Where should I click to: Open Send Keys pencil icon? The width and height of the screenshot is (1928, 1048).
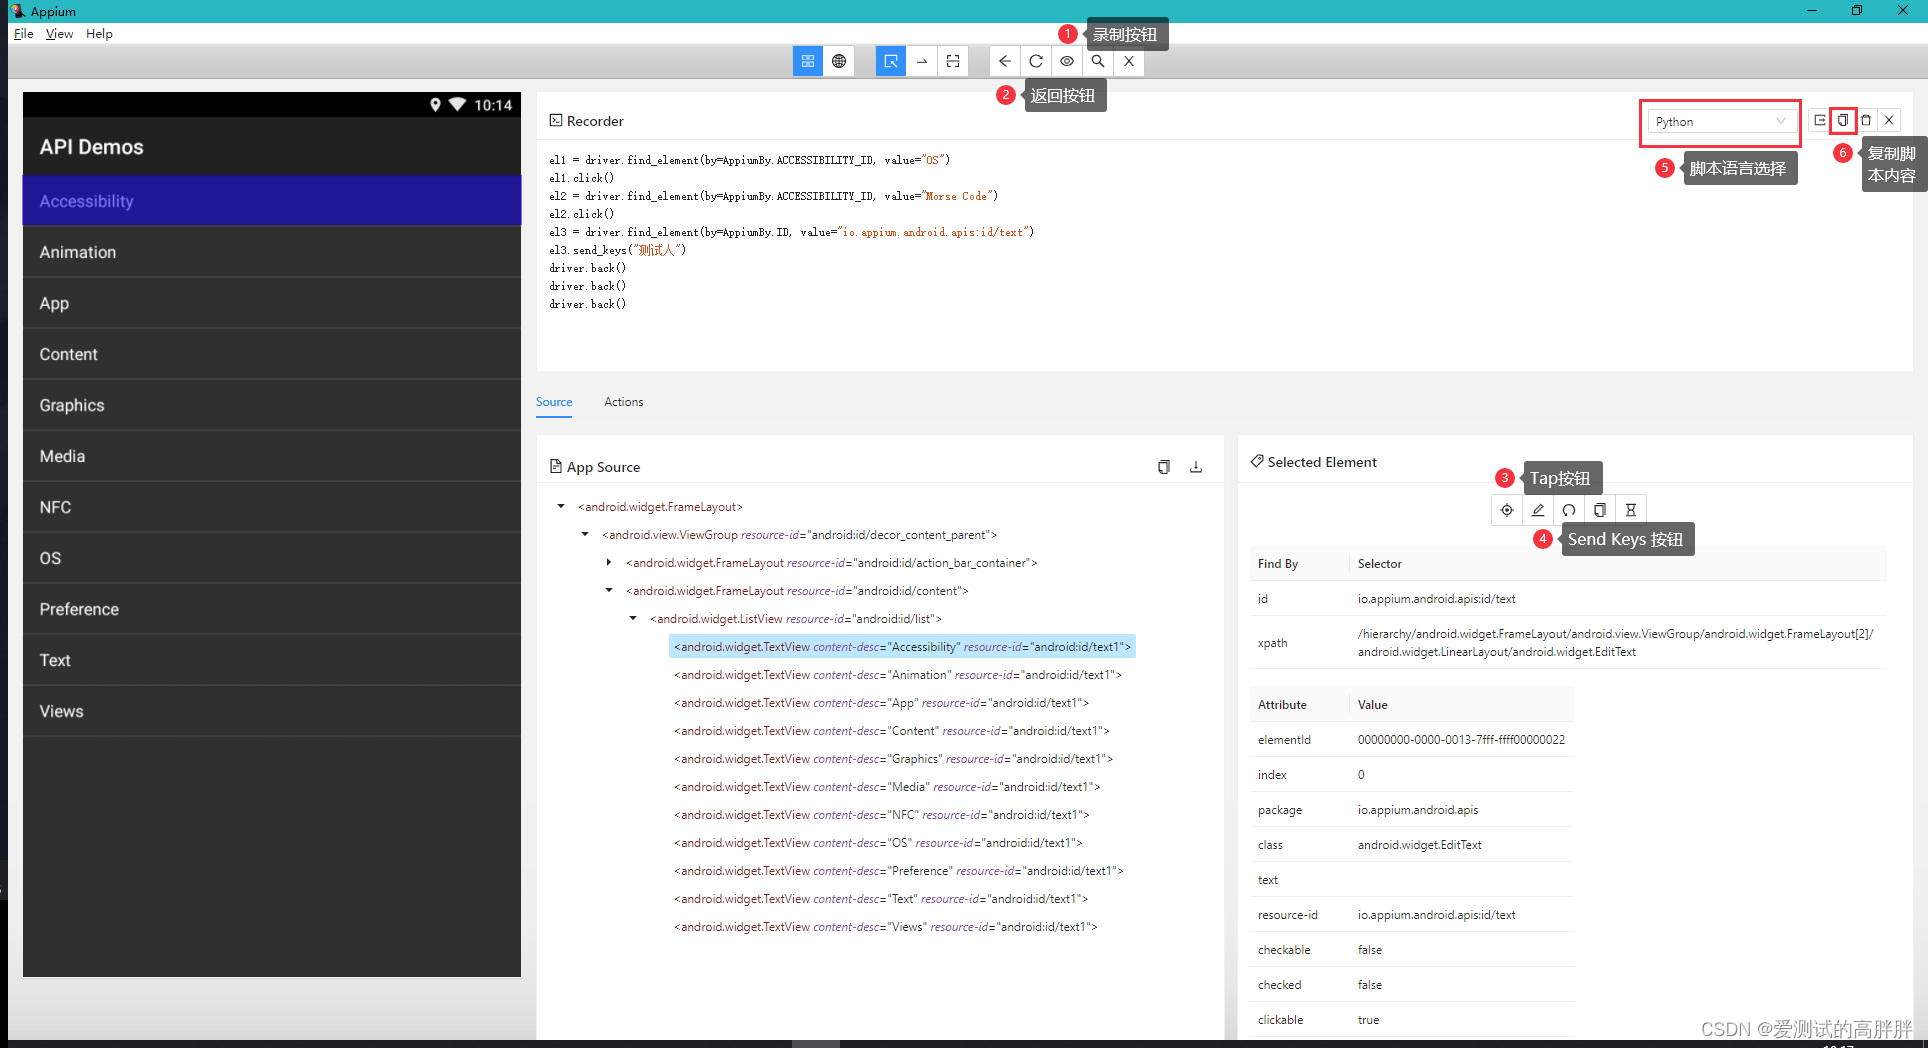[1538, 510]
